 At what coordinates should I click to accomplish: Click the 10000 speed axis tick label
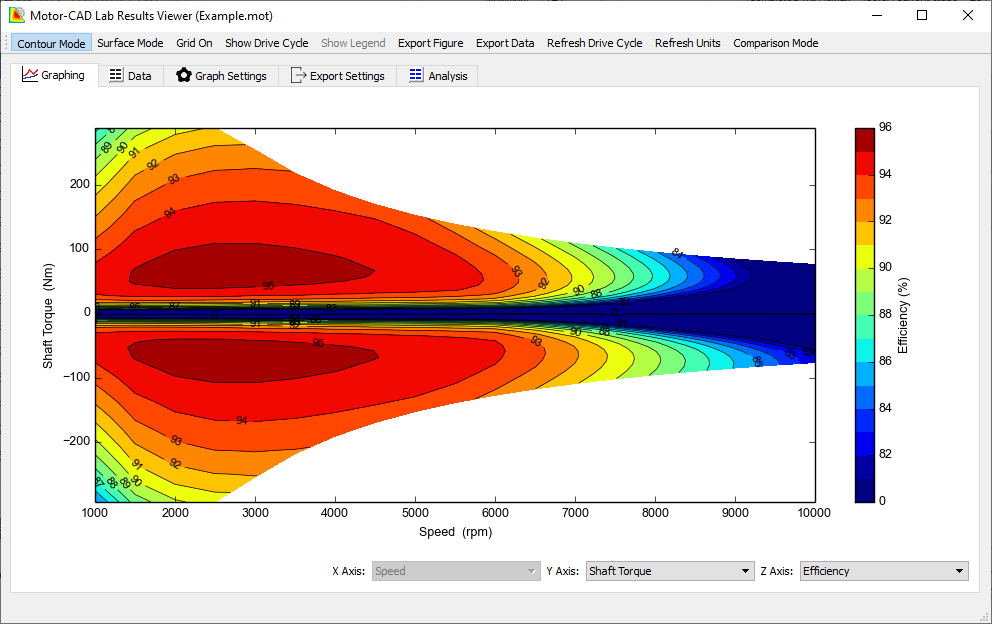click(814, 513)
